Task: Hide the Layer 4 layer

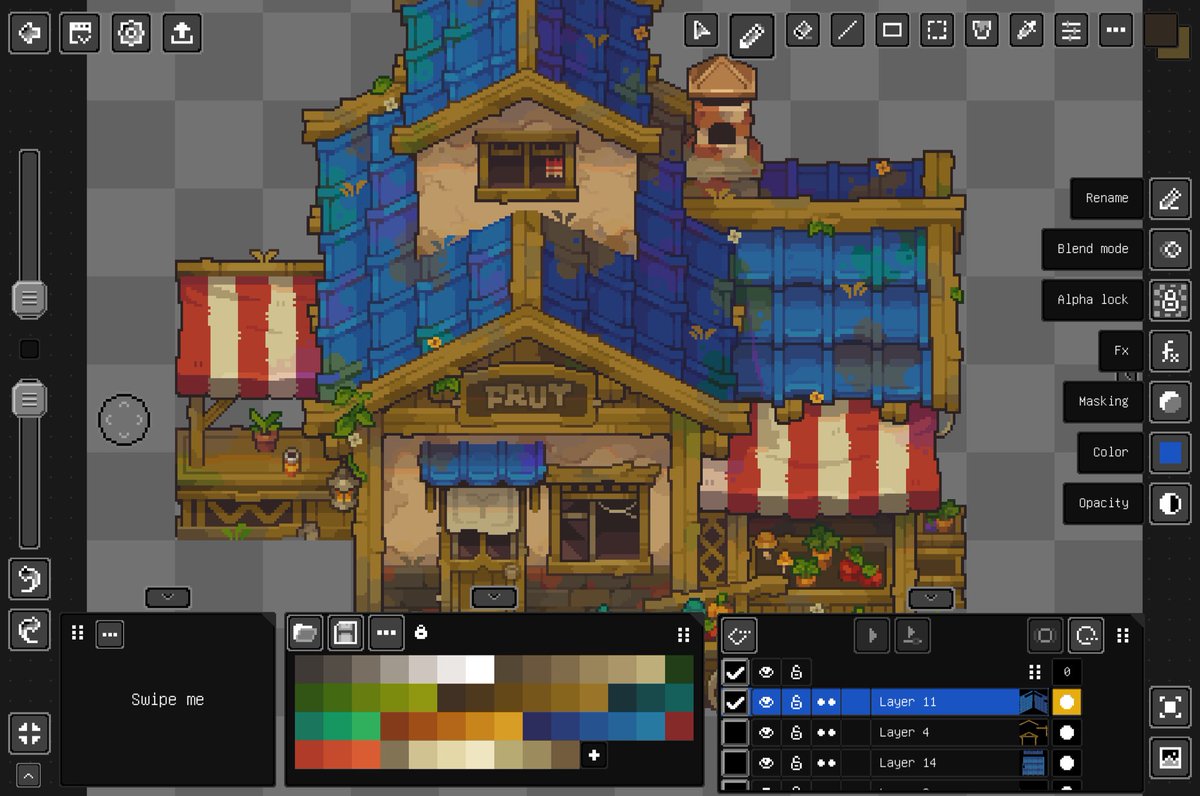Action: tap(766, 732)
